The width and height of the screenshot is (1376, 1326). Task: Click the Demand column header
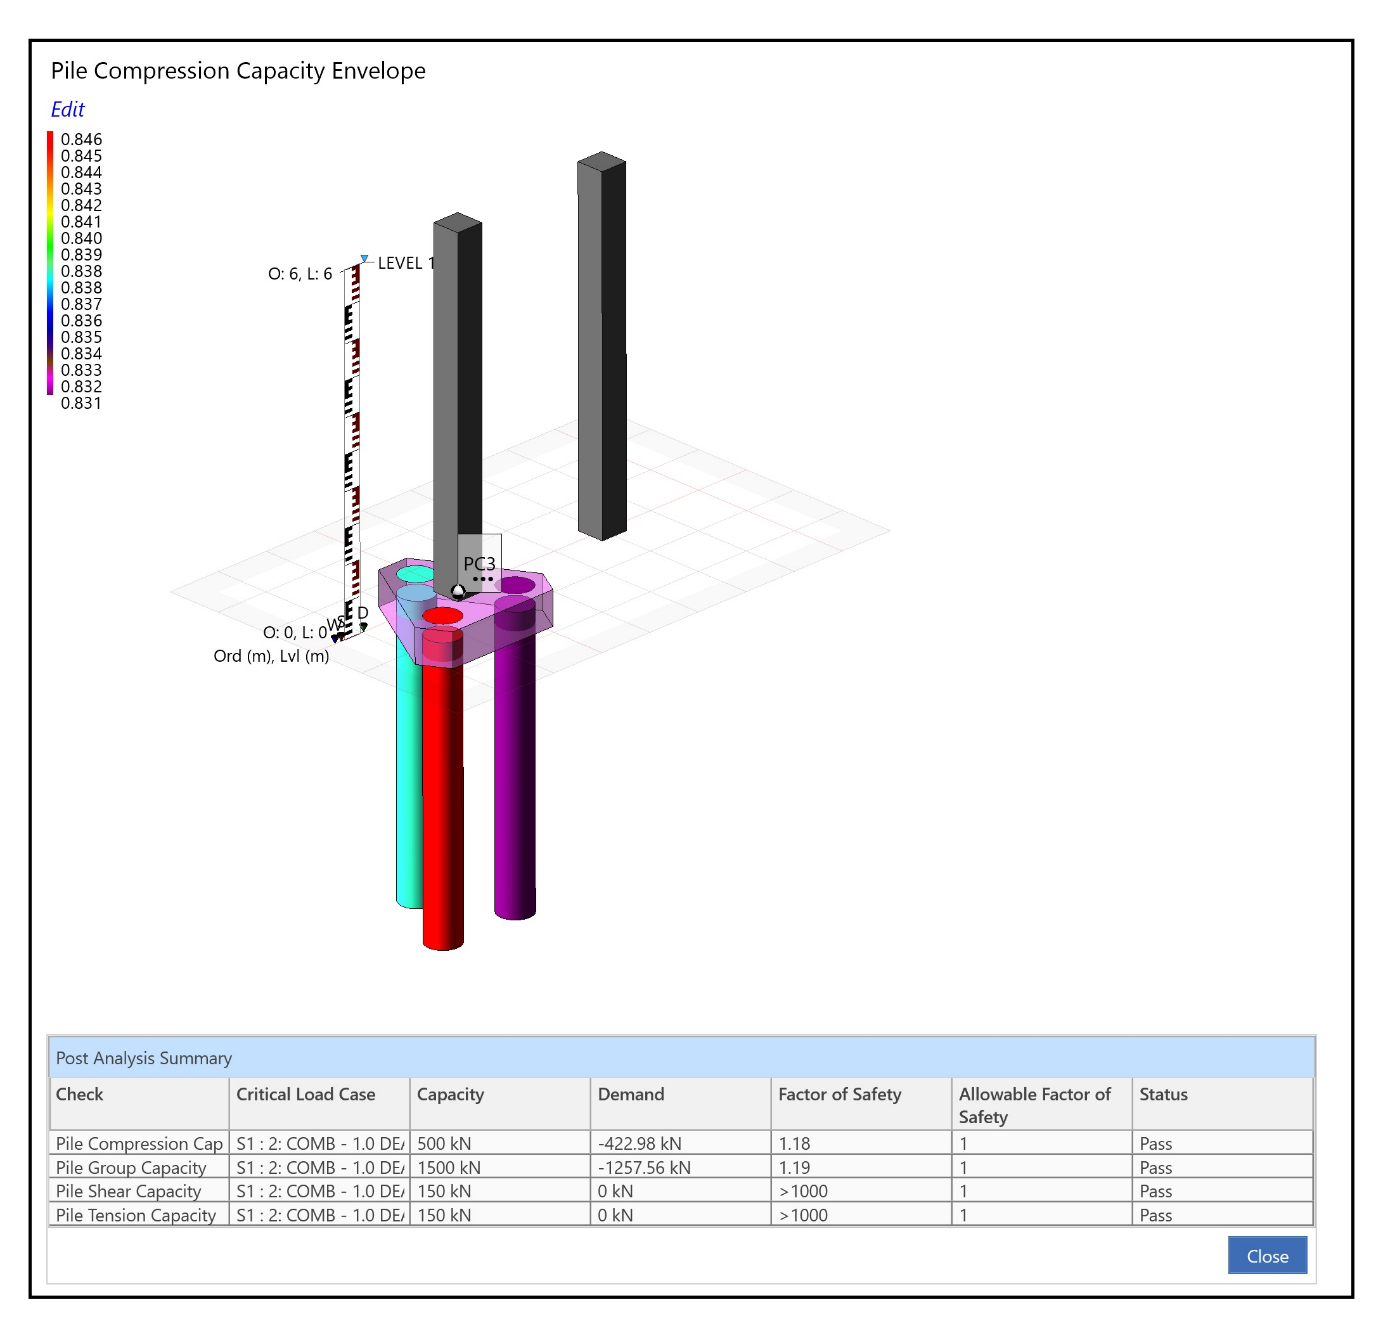click(x=681, y=1104)
